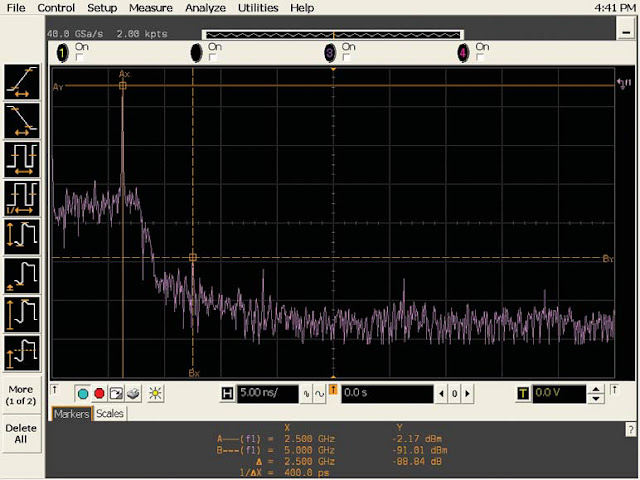
Task: Click the trigger edge indicator at graticule corner
Action: (x=624, y=84)
